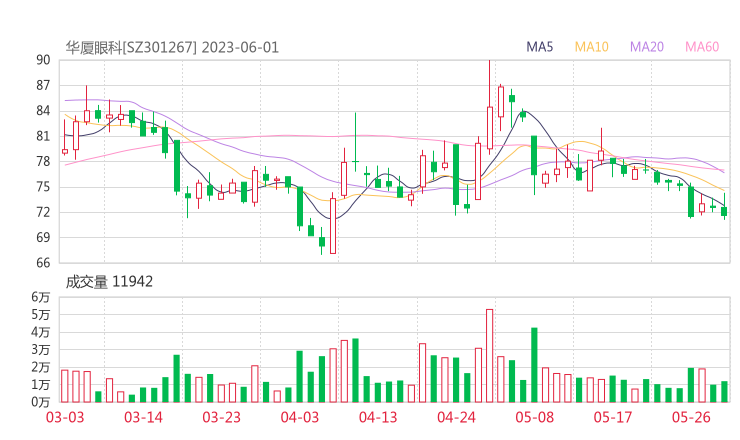Click the last green candlestick on the chart

point(724,207)
